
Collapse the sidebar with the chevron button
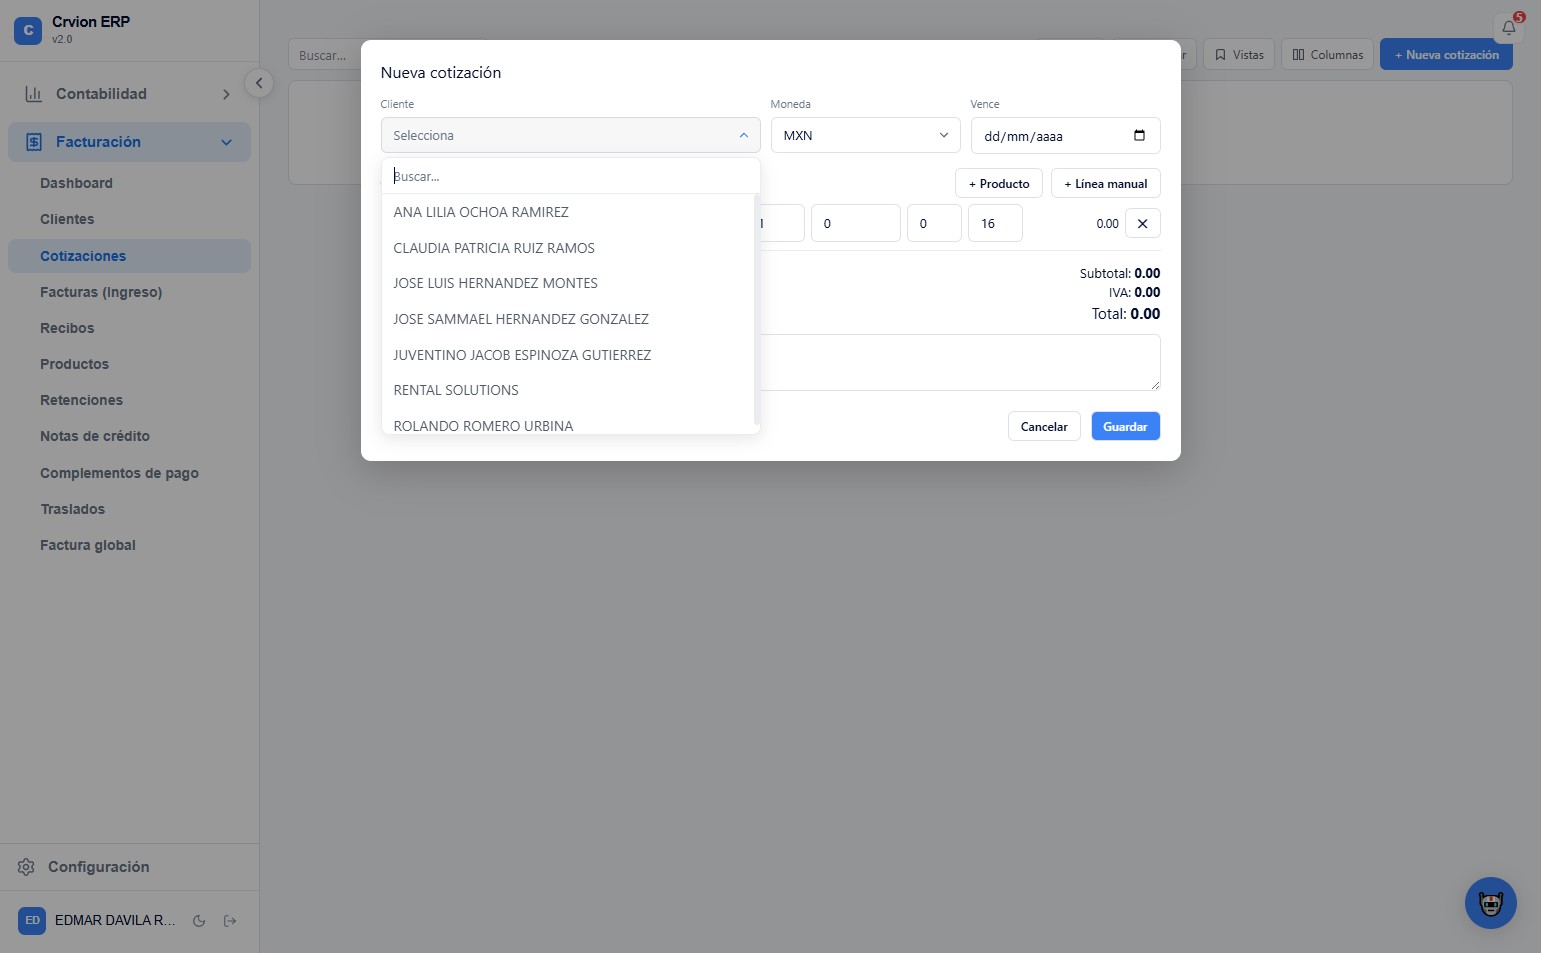pos(259,83)
